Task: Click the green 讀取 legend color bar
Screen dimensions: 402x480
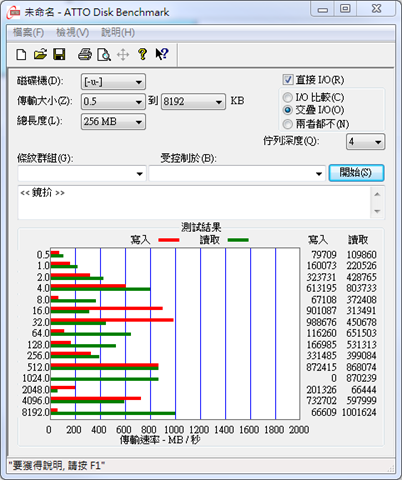Action: (238, 240)
